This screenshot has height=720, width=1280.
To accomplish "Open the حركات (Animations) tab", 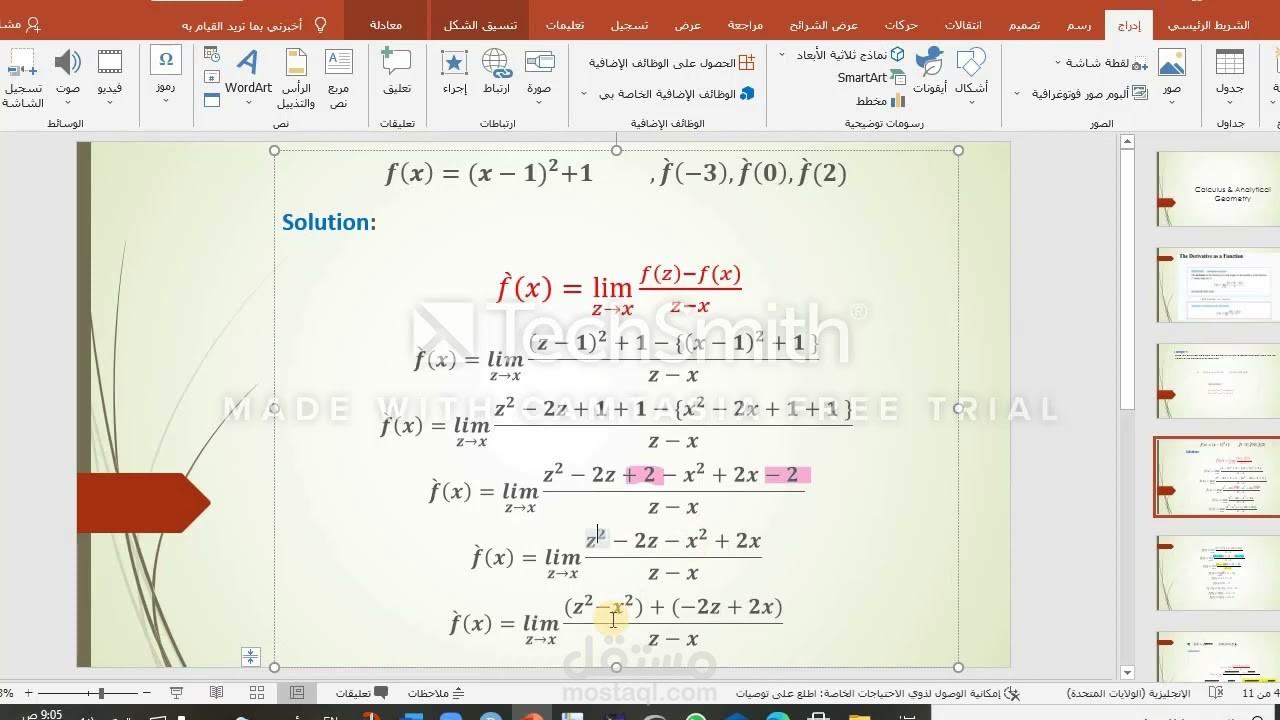I will 901,25.
